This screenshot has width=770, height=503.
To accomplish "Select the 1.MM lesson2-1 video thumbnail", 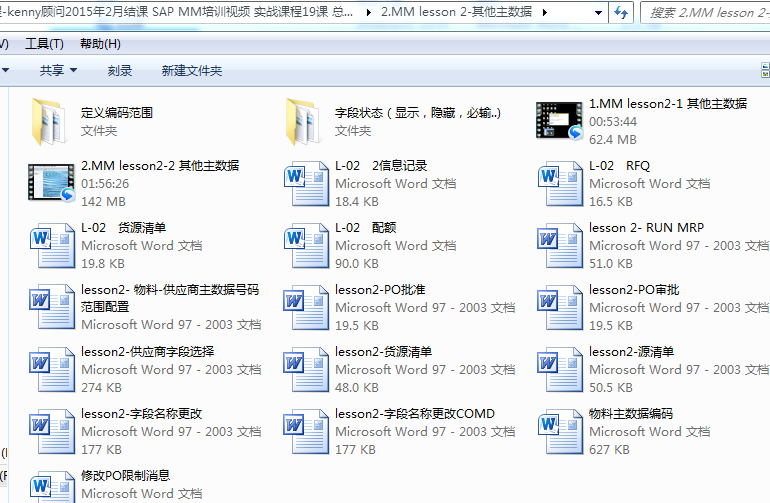I will pyautogui.click(x=559, y=120).
